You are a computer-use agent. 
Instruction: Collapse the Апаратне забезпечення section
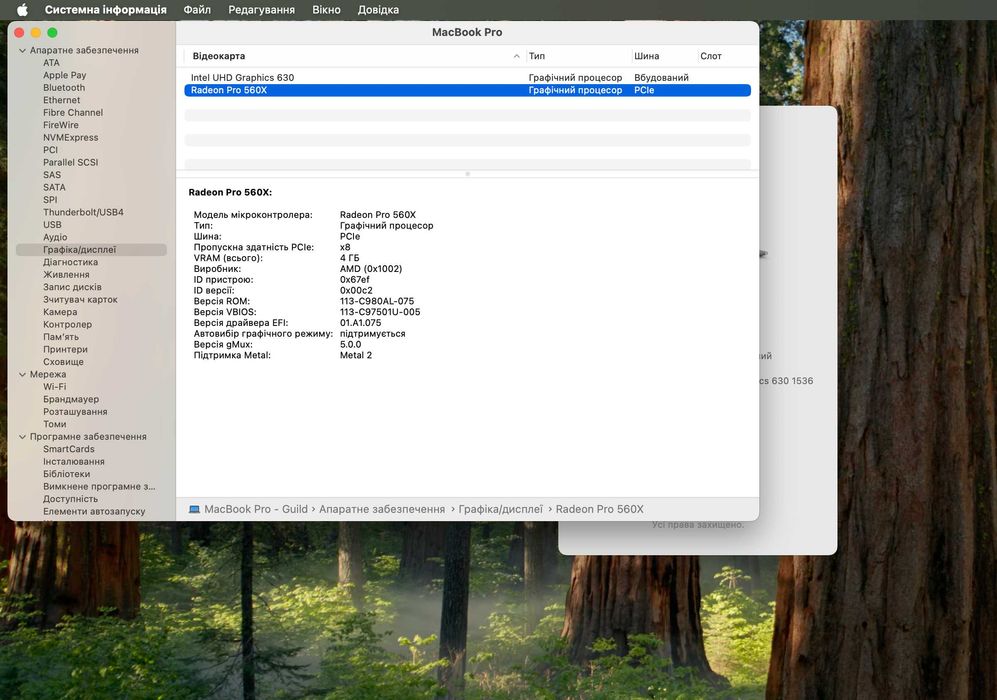(x=22, y=50)
